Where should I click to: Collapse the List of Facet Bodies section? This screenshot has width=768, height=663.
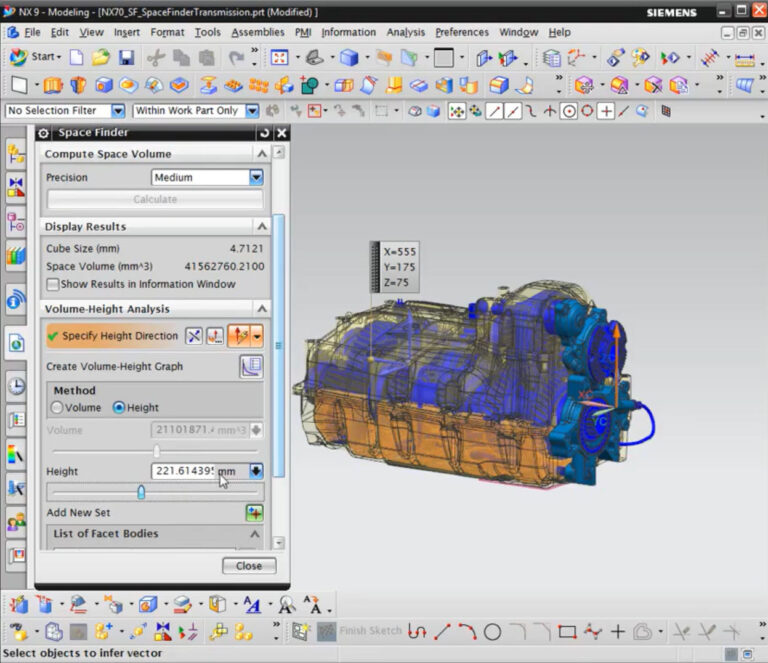(255, 534)
